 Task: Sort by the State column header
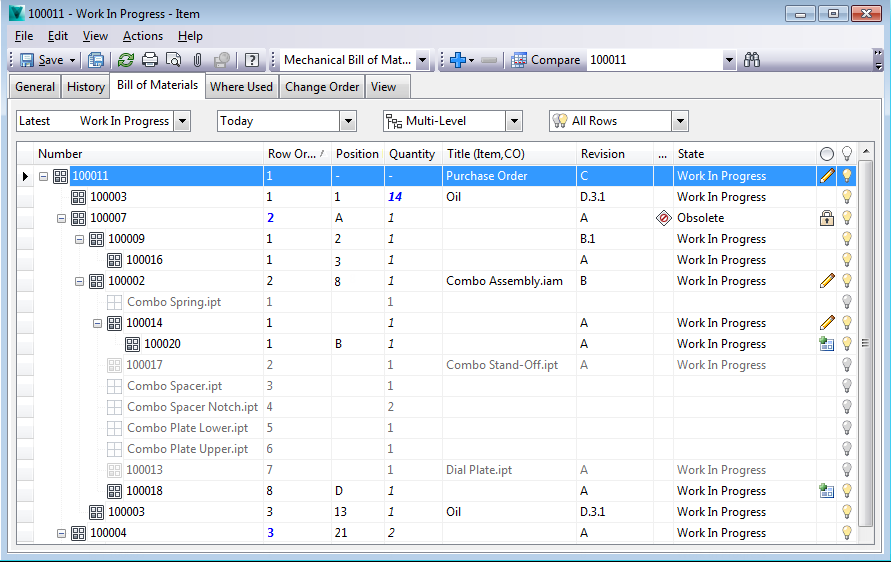click(x=744, y=154)
